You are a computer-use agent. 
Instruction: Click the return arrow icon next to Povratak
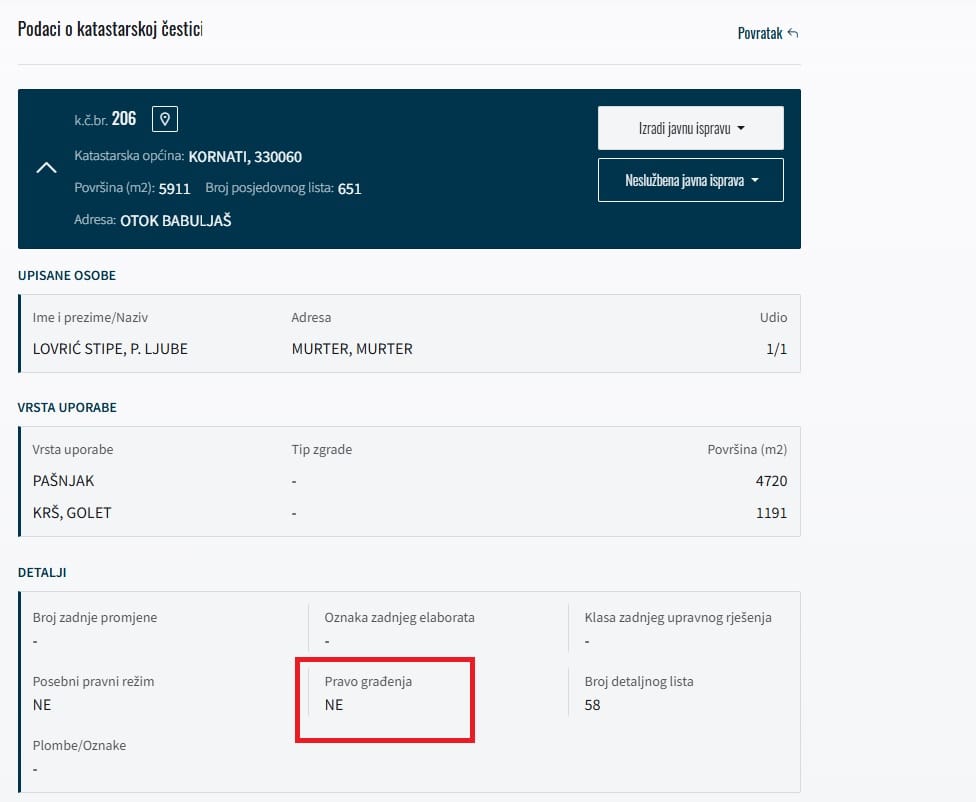pos(793,33)
